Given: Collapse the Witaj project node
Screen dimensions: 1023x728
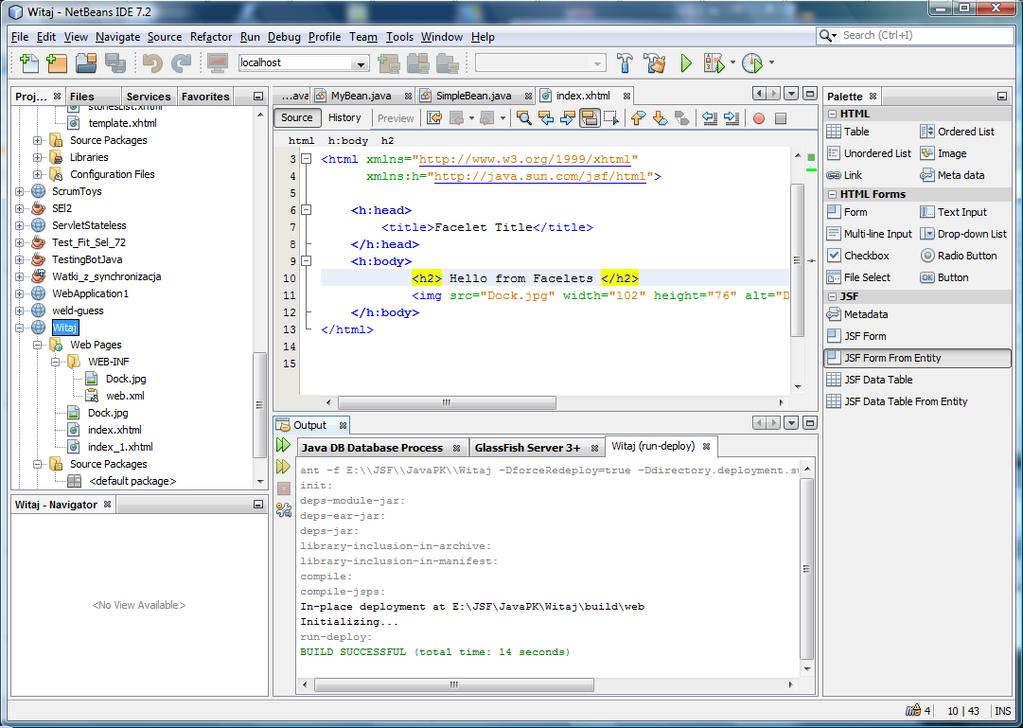Looking at the screenshot, I should point(19,327).
